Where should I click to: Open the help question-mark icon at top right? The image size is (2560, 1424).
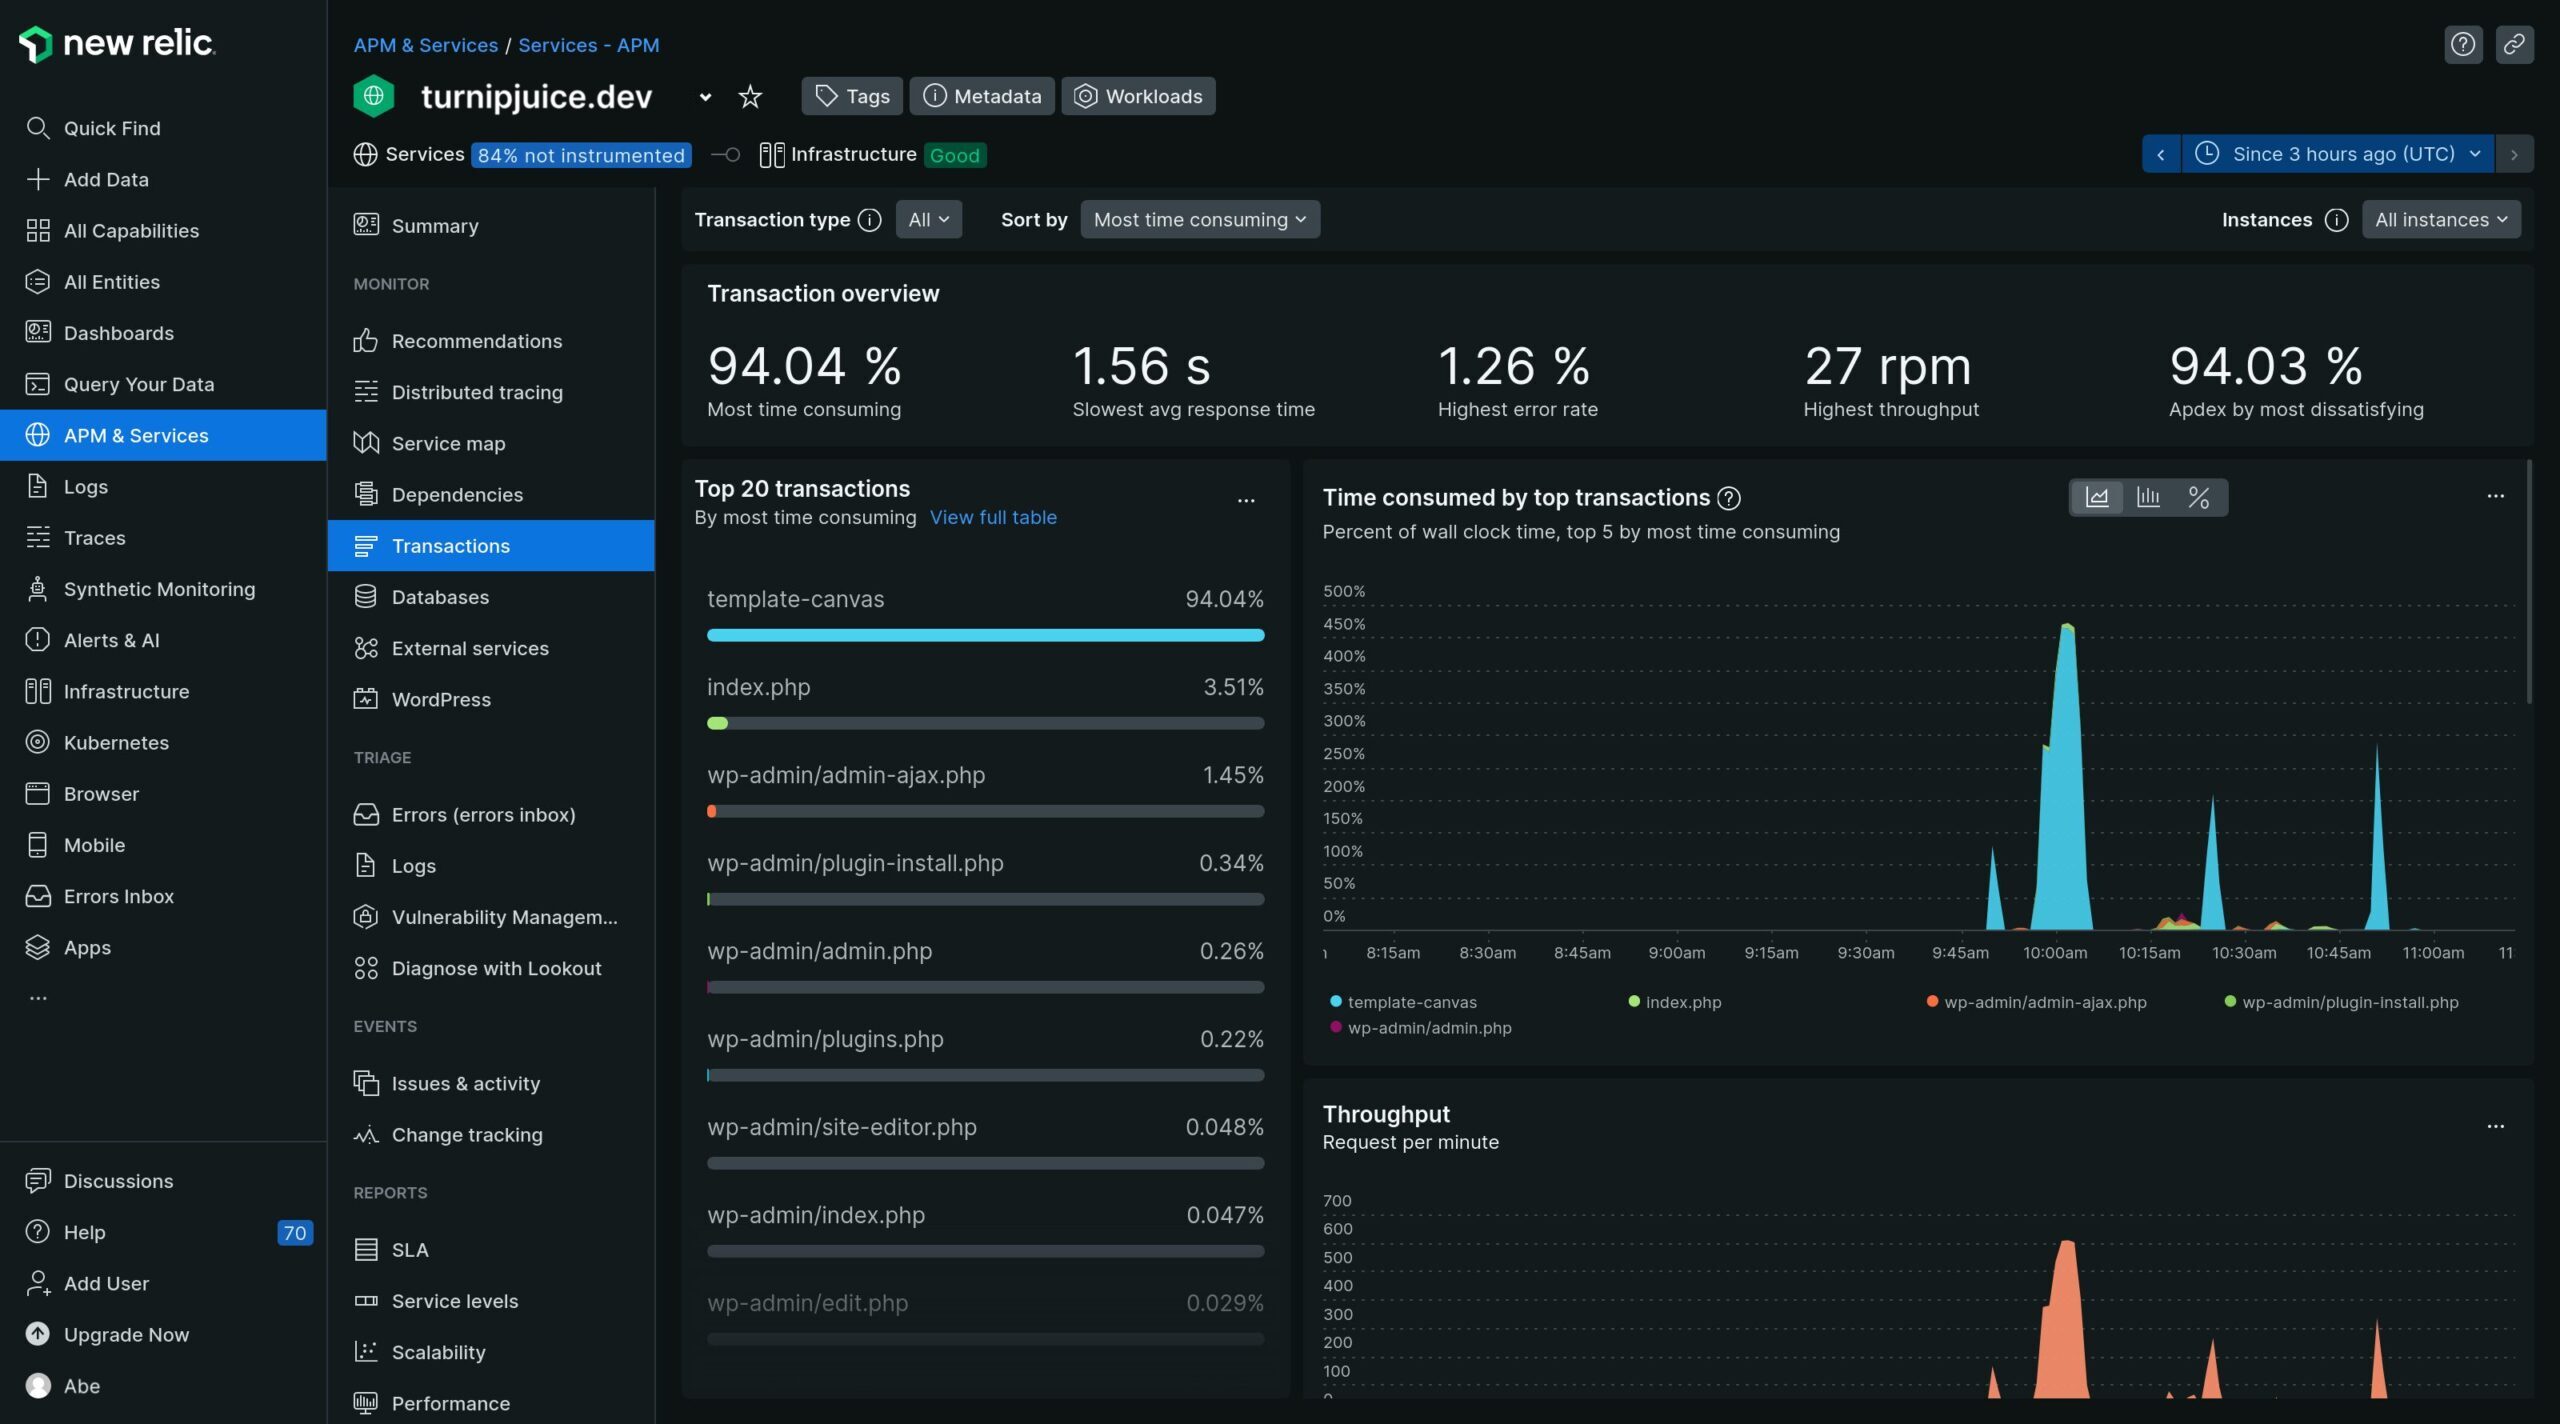coord(2463,44)
